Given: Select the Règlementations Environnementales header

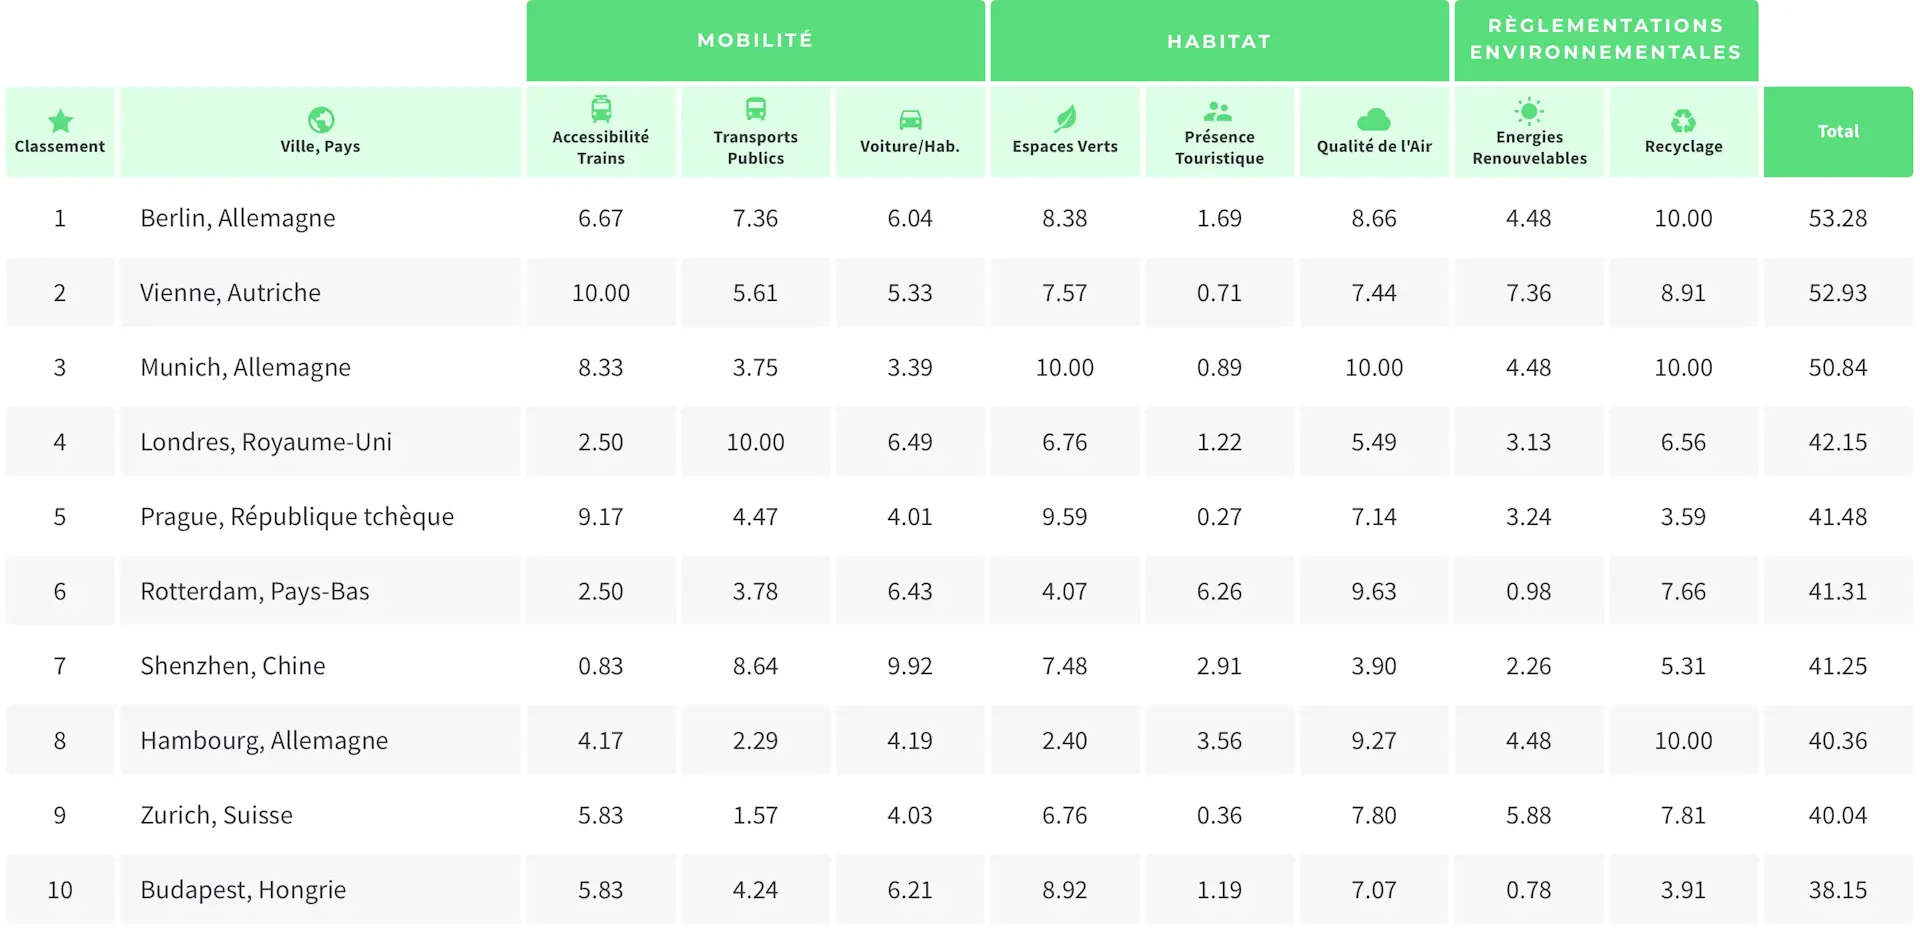Looking at the screenshot, I should 1606,41.
